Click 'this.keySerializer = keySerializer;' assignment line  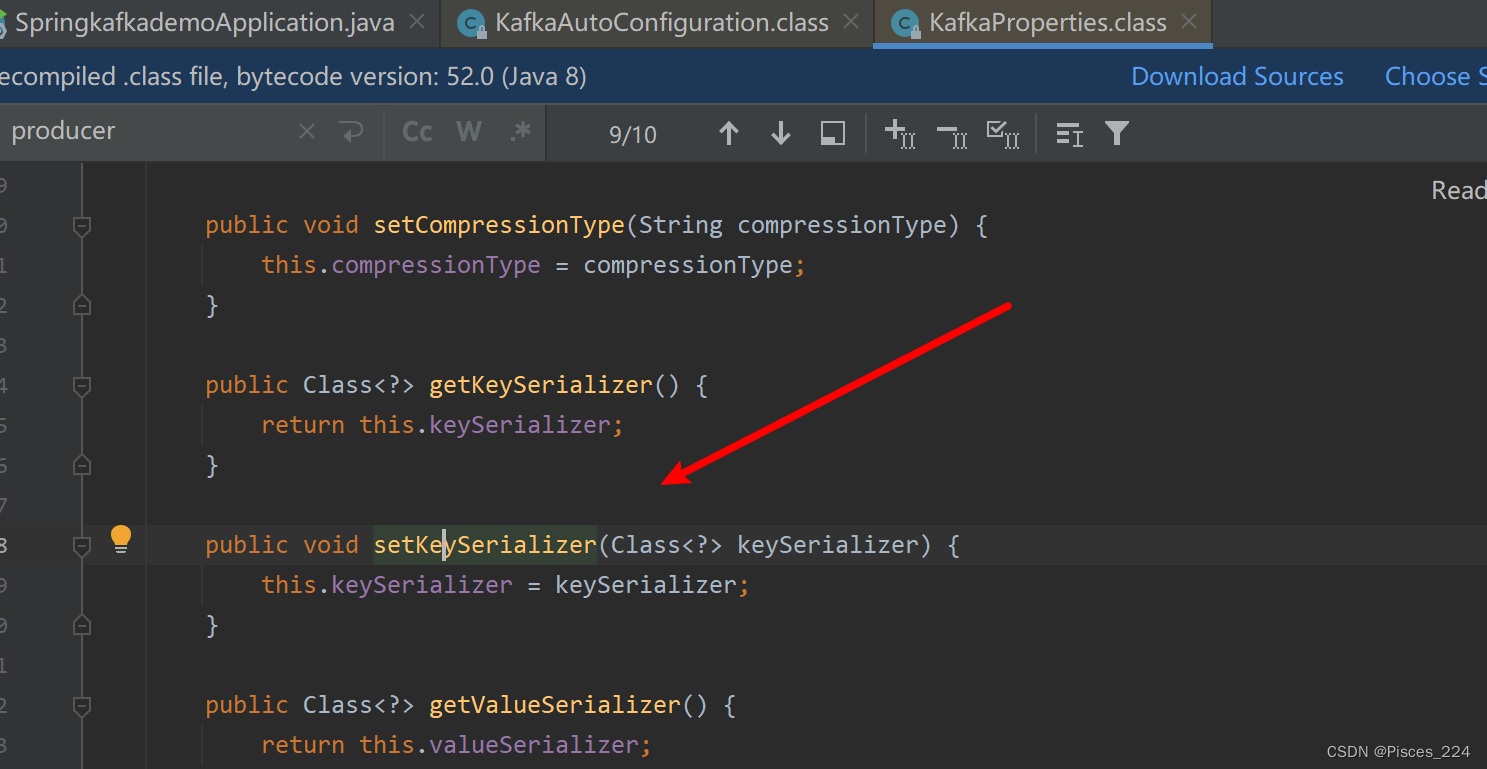(505, 585)
